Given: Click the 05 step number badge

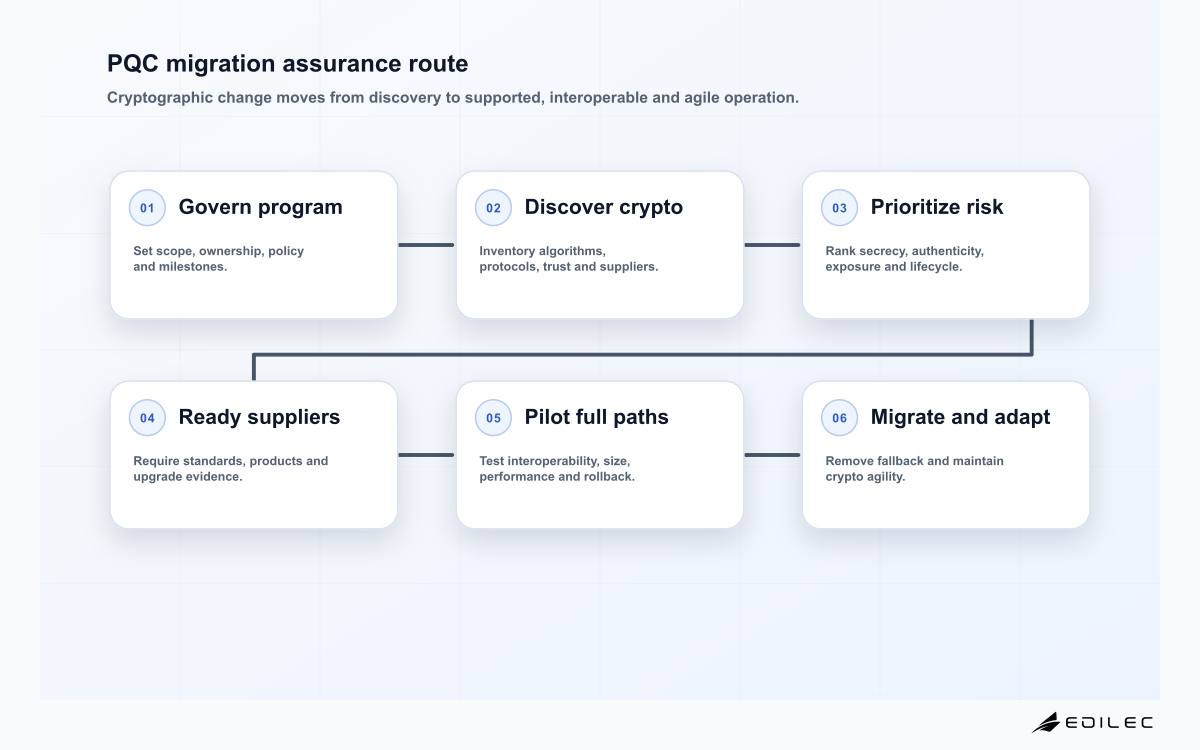Looking at the screenshot, I should point(493,418).
